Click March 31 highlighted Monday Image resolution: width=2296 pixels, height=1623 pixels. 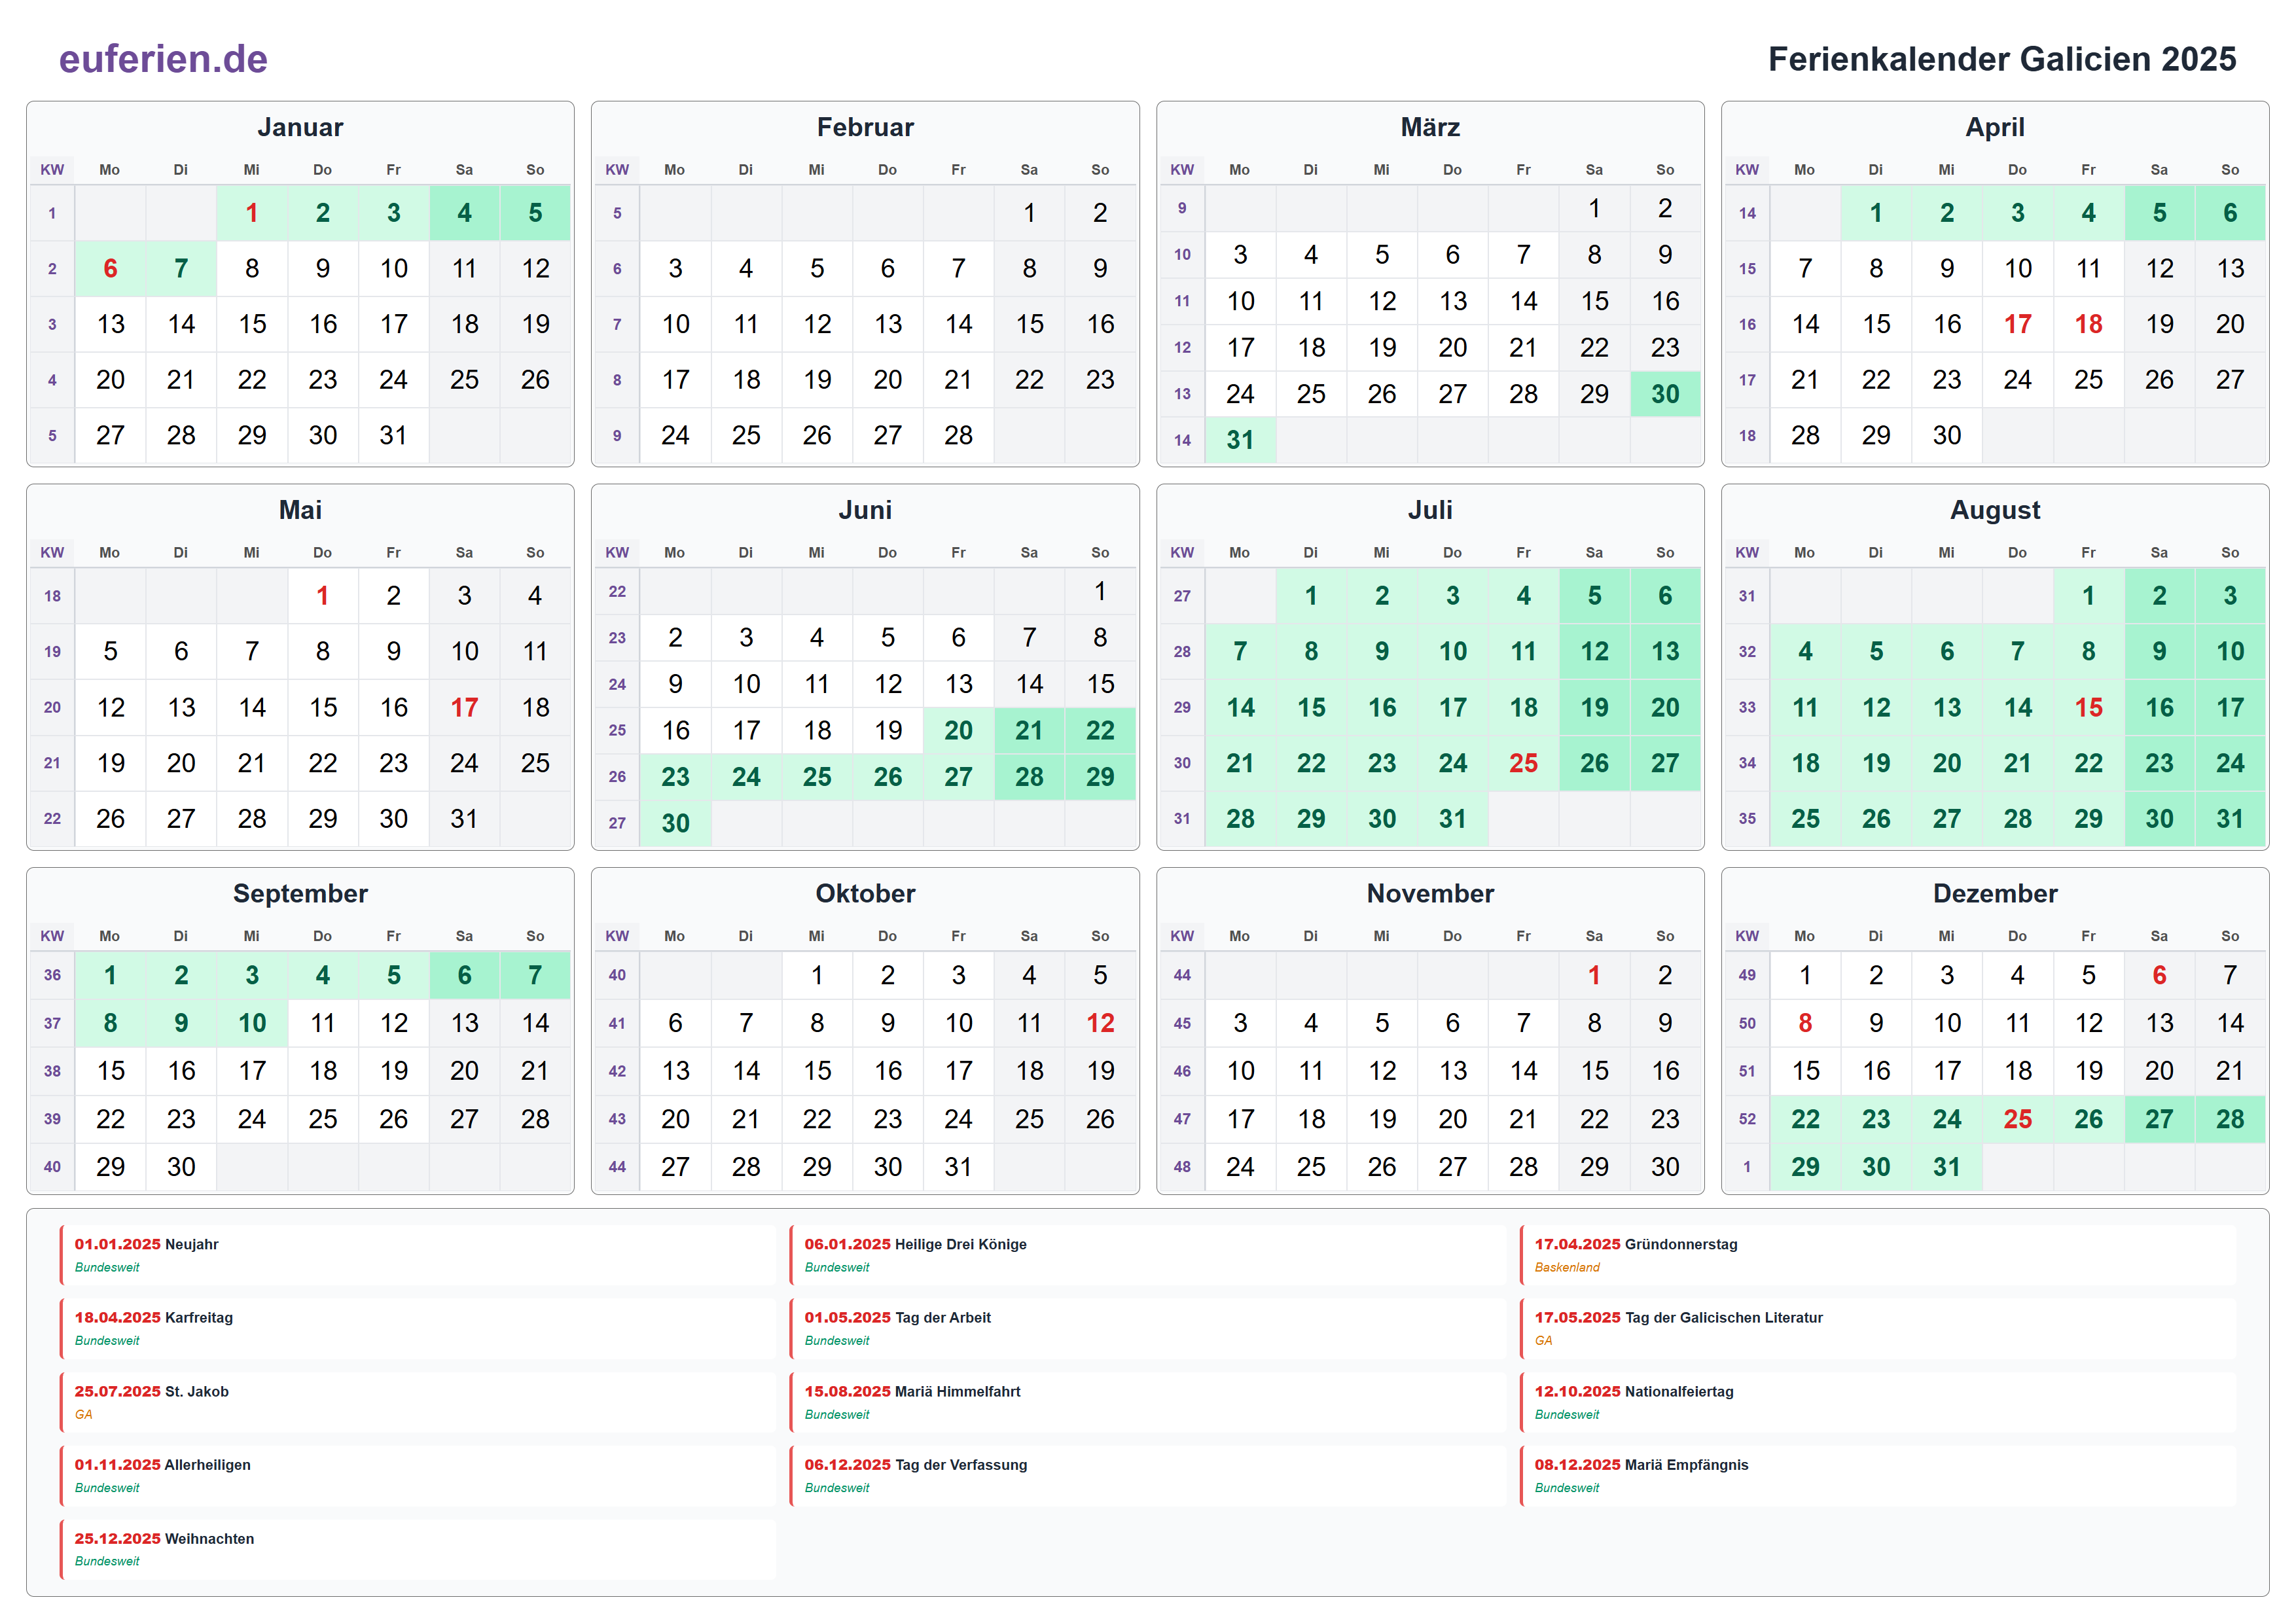coord(1240,440)
